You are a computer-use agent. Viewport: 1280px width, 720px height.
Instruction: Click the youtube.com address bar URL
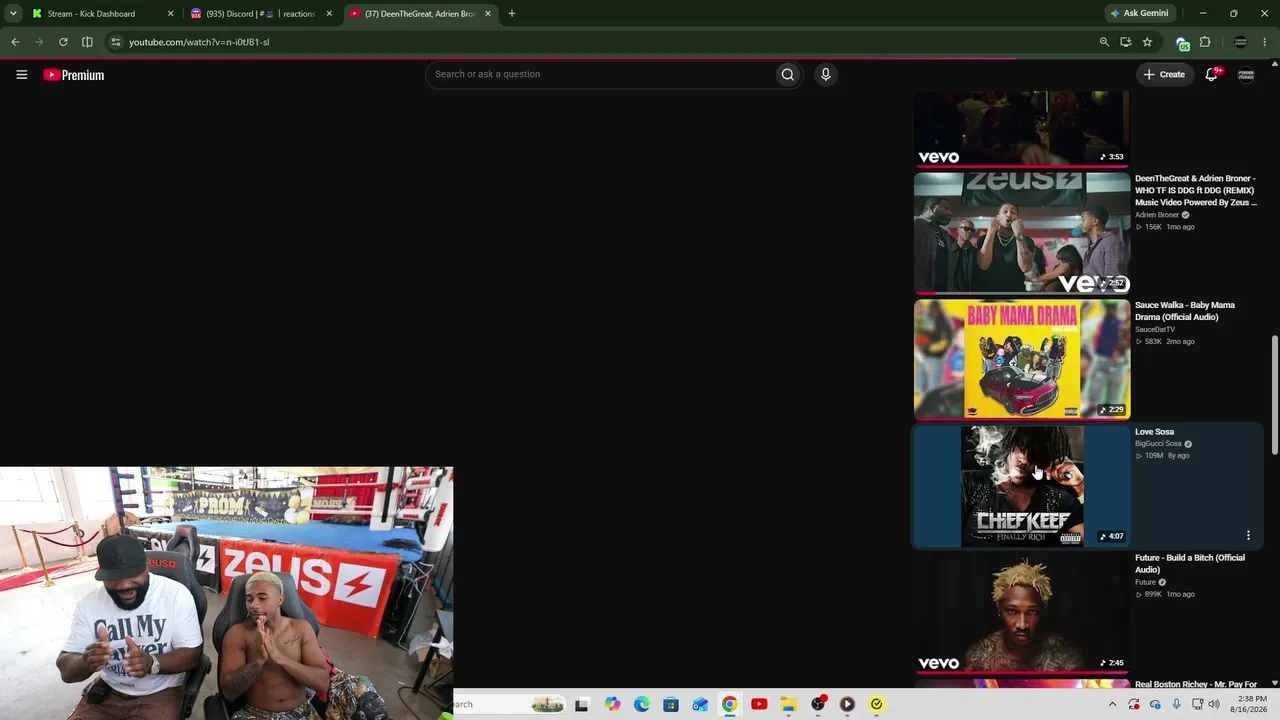pyautogui.click(x=199, y=42)
